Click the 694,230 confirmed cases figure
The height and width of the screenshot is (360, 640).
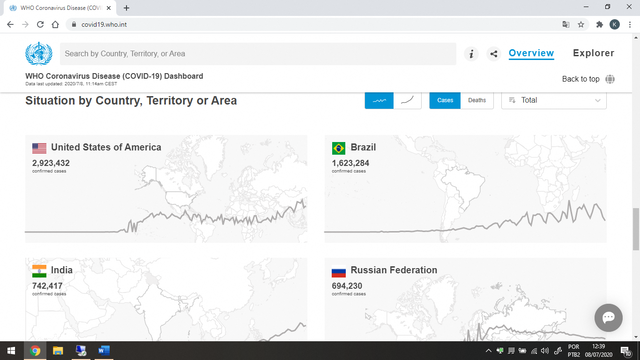347,286
